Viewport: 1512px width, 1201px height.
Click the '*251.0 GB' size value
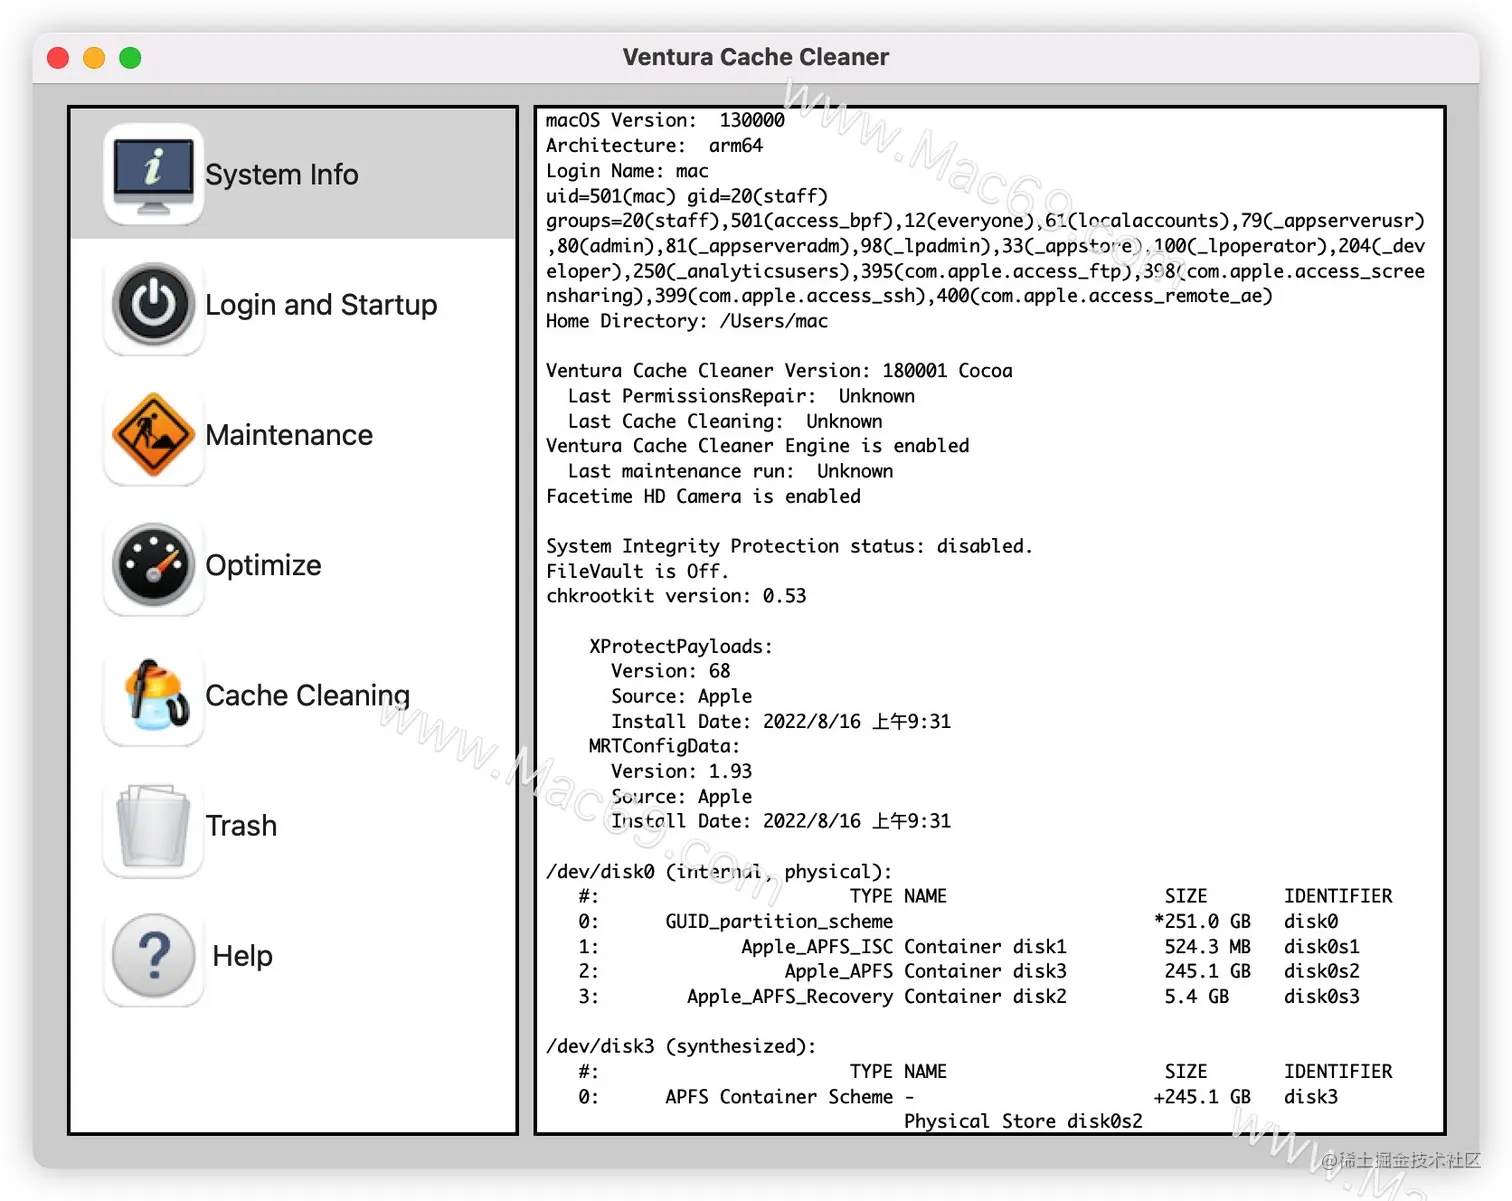click(x=1202, y=921)
